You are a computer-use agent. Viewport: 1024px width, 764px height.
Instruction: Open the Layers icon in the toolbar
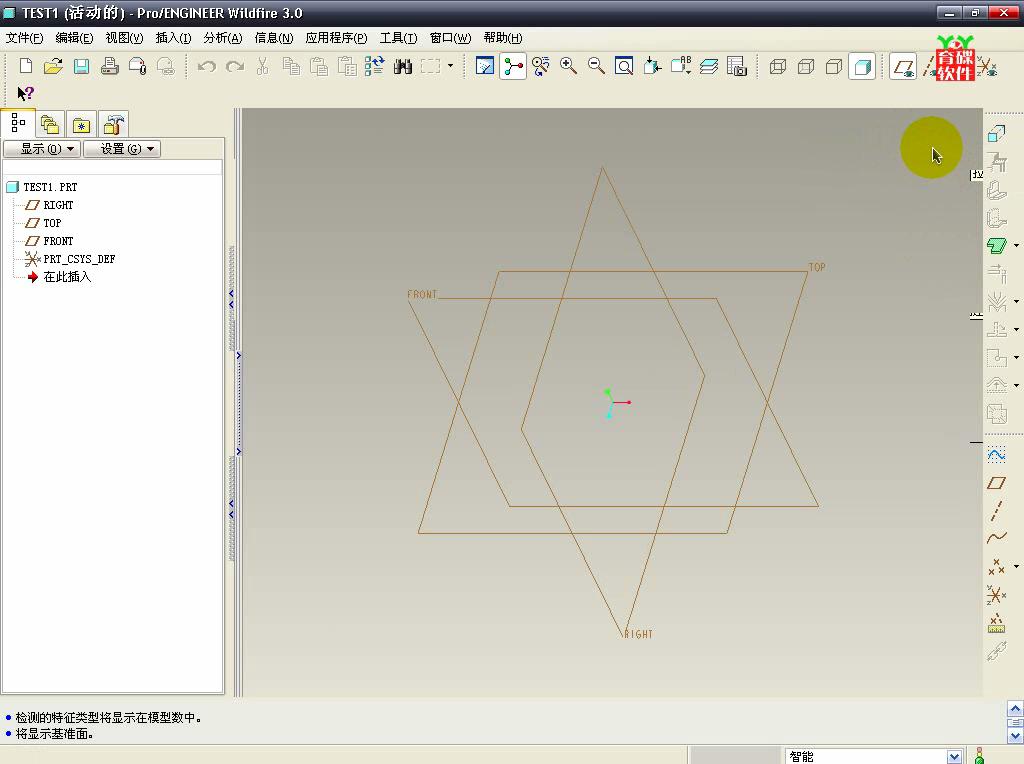click(x=709, y=66)
